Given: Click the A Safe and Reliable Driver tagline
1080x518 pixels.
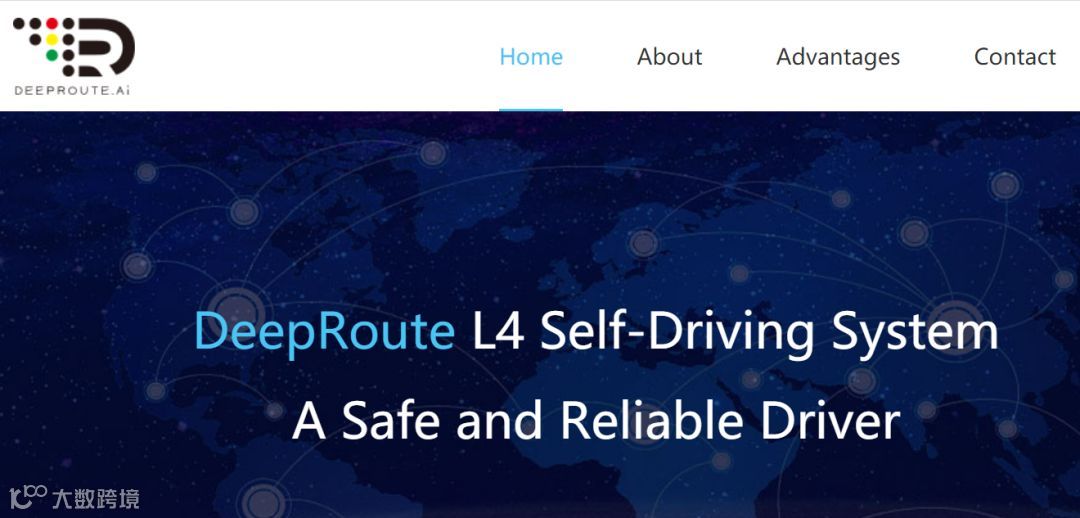Looking at the screenshot, I should click(596, 419).
